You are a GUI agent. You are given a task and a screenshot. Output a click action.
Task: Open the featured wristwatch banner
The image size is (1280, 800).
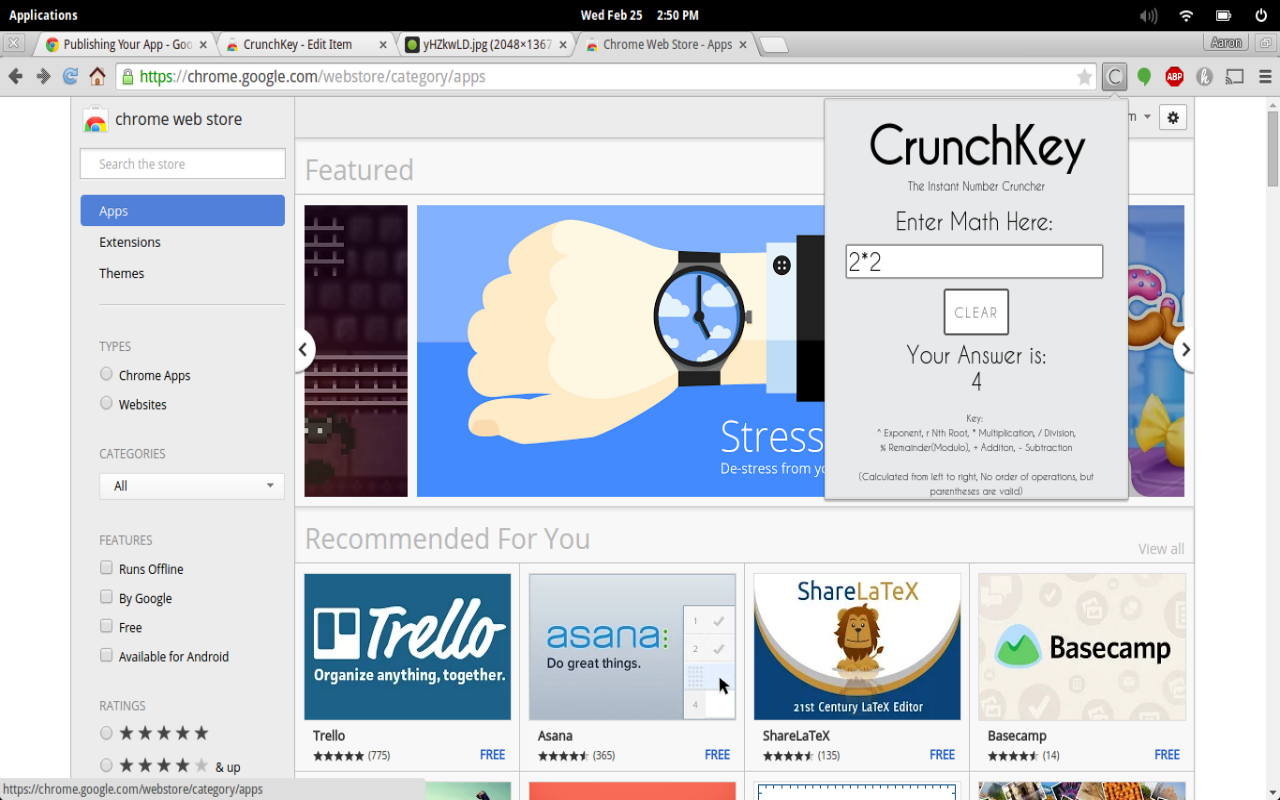point(620,351)
